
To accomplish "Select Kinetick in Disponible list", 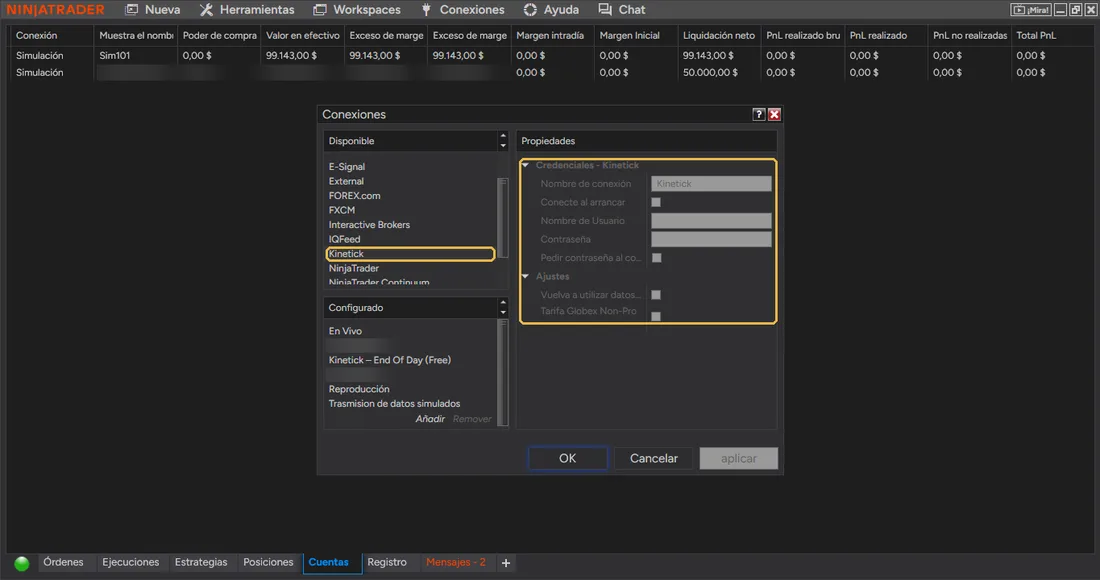I will click(410, 254).
